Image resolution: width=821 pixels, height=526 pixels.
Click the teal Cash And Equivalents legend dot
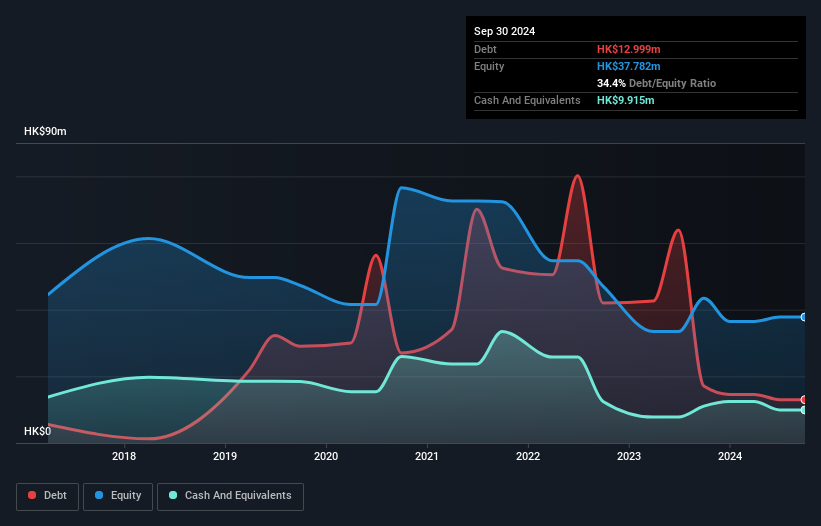tap(173, 495)
